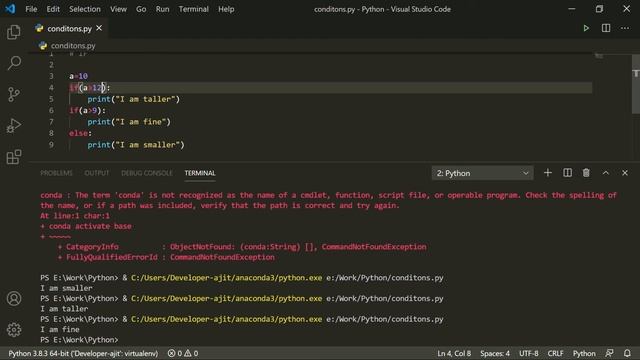The width and height of the screenshot is (640, 360).
Task: Click the final 'PS E:\Work\Python>' terminal prompt
Action: tap(79, 340)
